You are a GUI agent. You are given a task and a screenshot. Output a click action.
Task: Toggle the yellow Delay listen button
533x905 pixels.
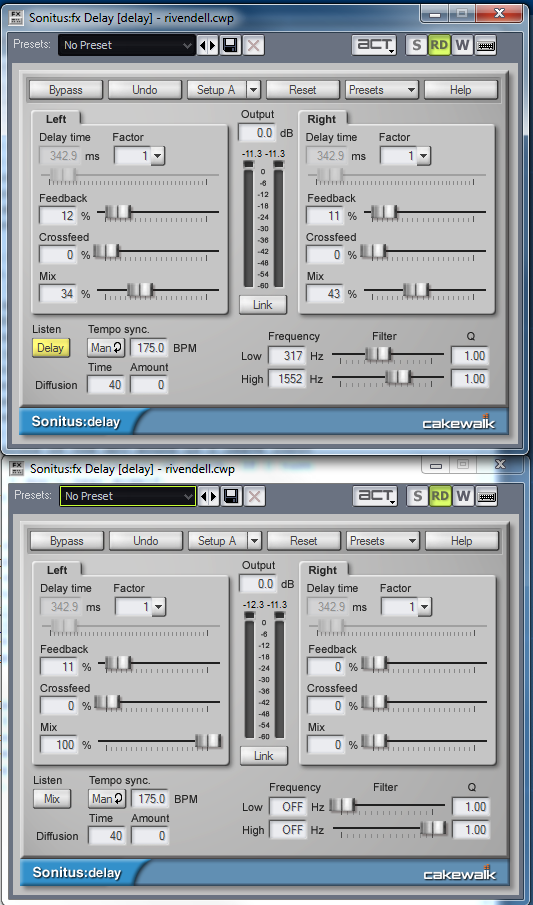(x=51, y=348)
